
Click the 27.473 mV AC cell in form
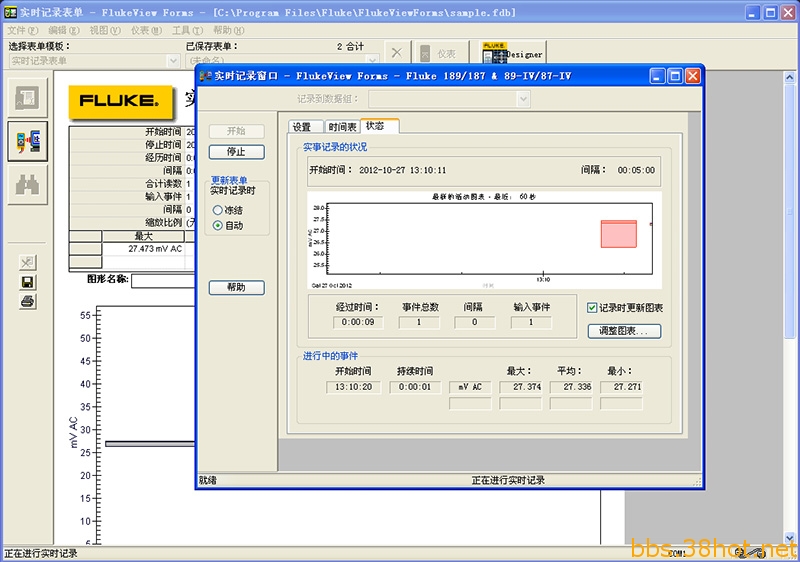[143, 249]
